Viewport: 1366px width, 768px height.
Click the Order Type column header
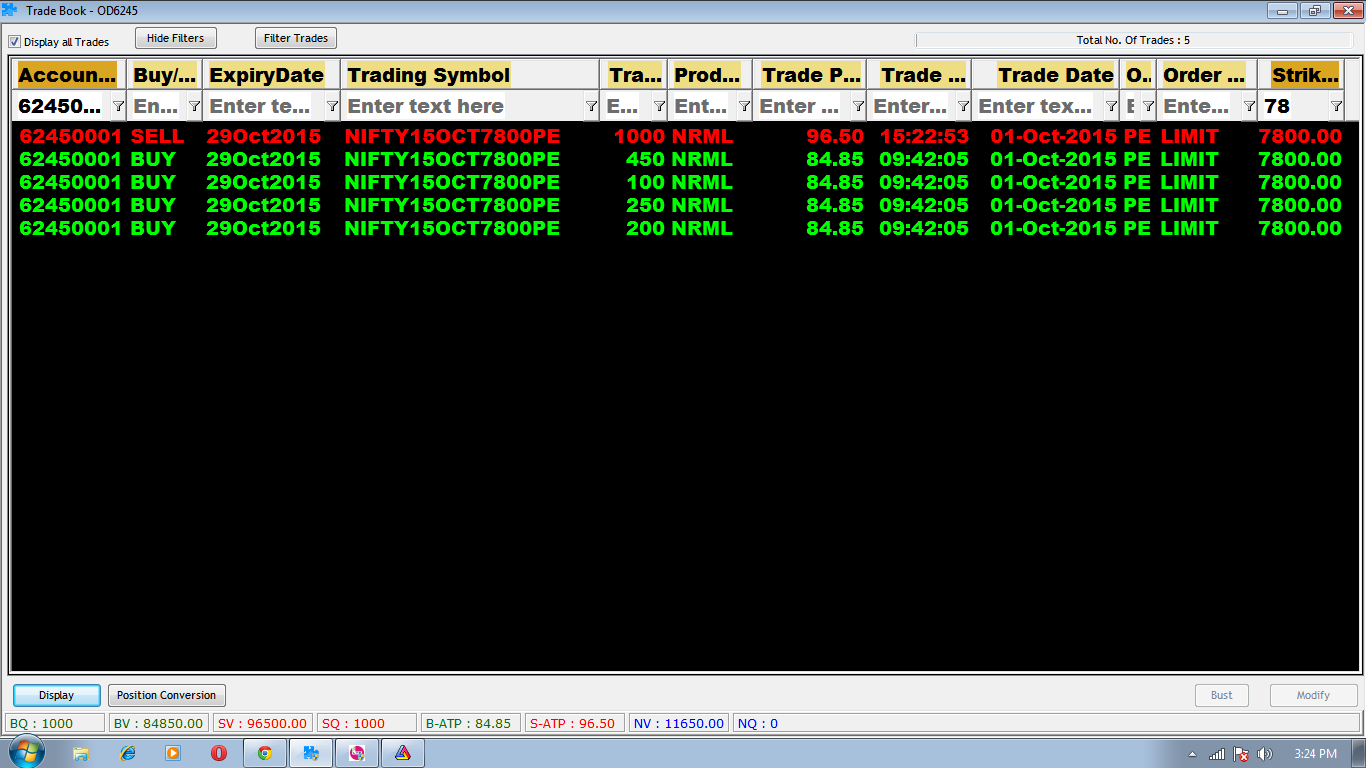pyautogui.click(x=1207, y=75)
